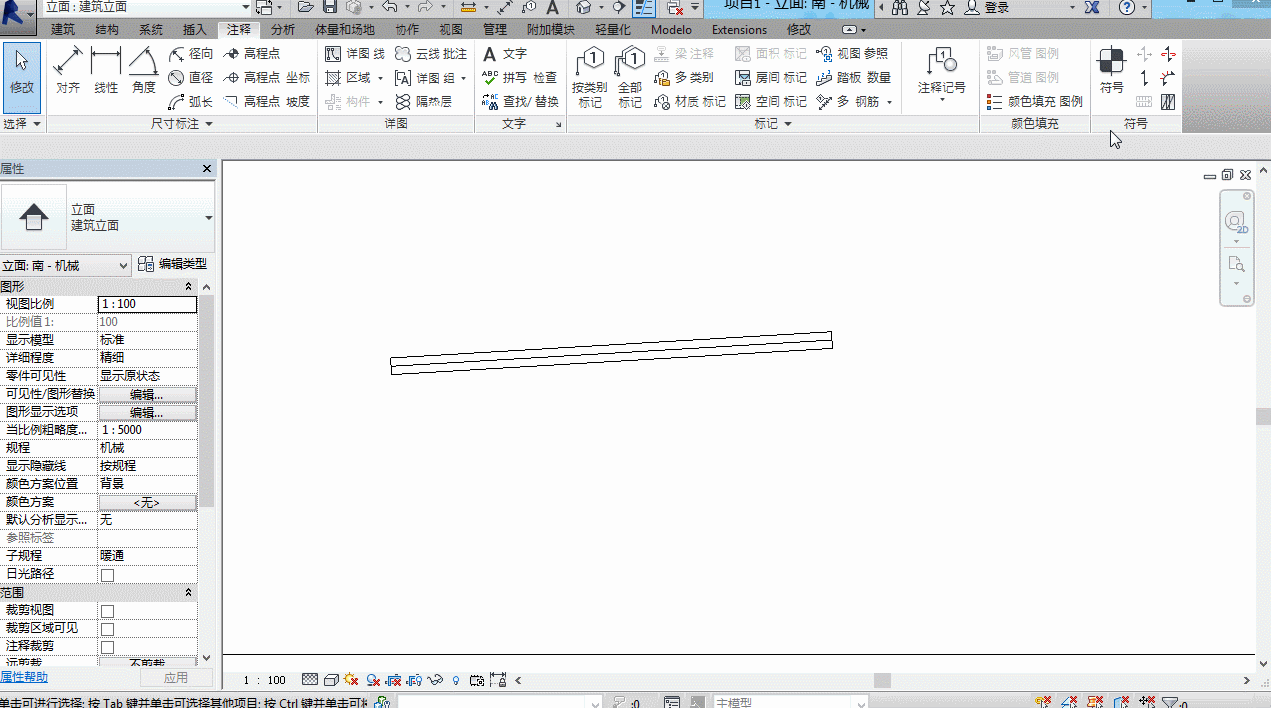Go to the 视图 ribbon tab
The image size is (1271, 708).
(451, 30)
